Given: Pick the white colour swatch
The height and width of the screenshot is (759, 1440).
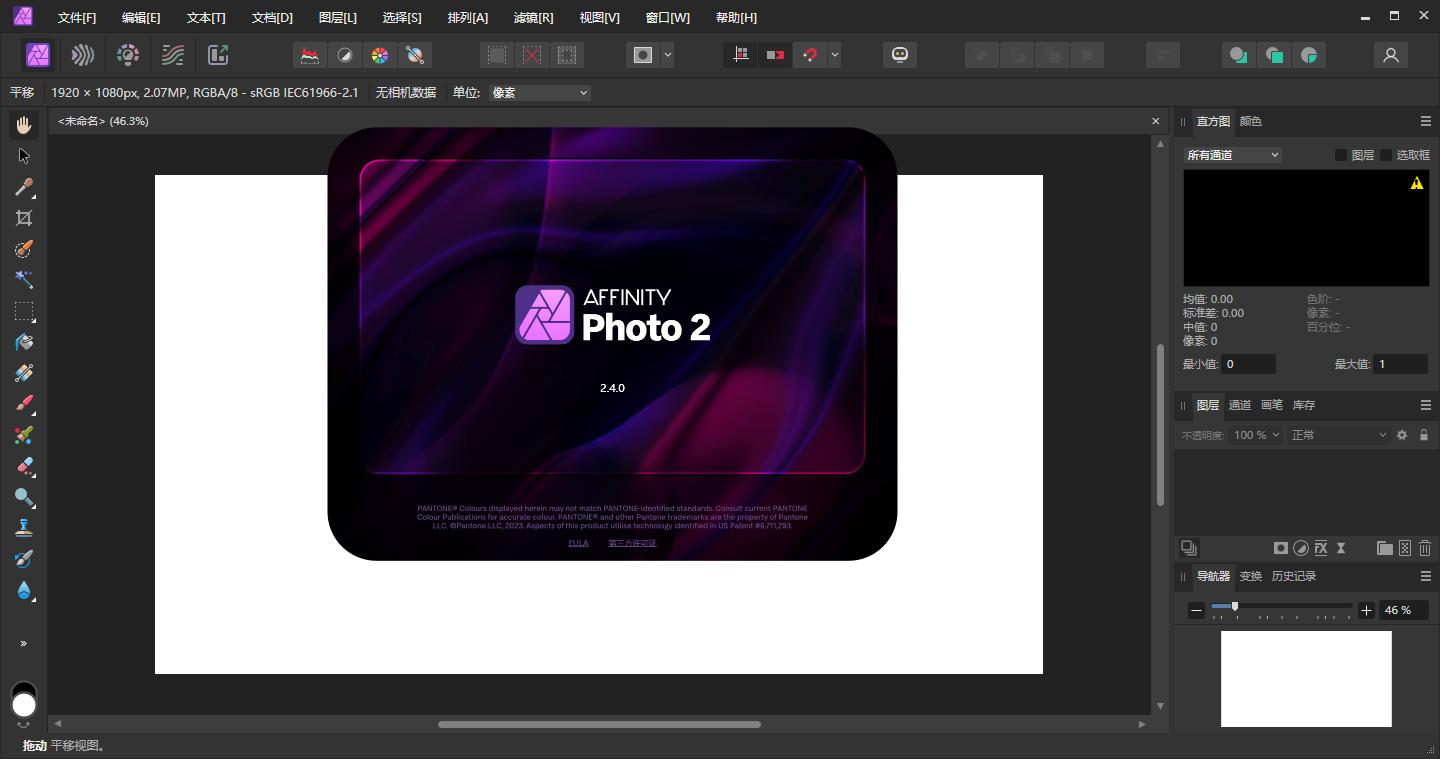Looking at the screenshot, I should tap(24, 706).
